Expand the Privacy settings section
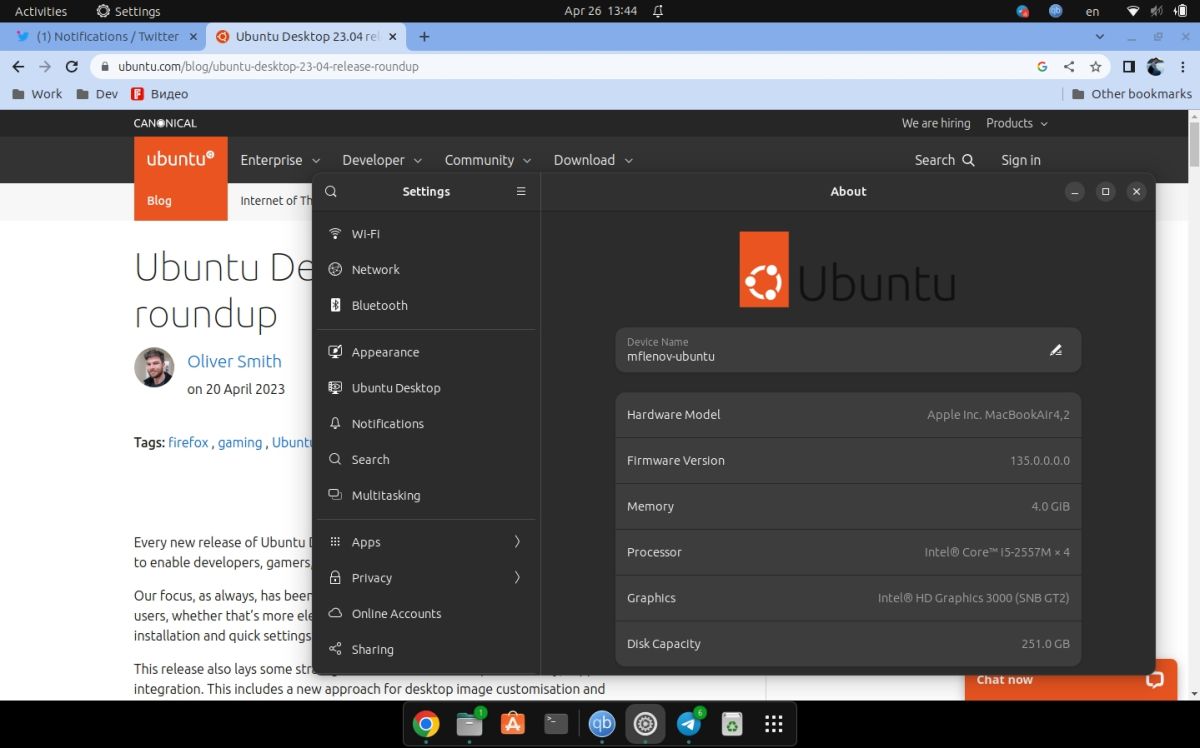 [x=426, y=578]
